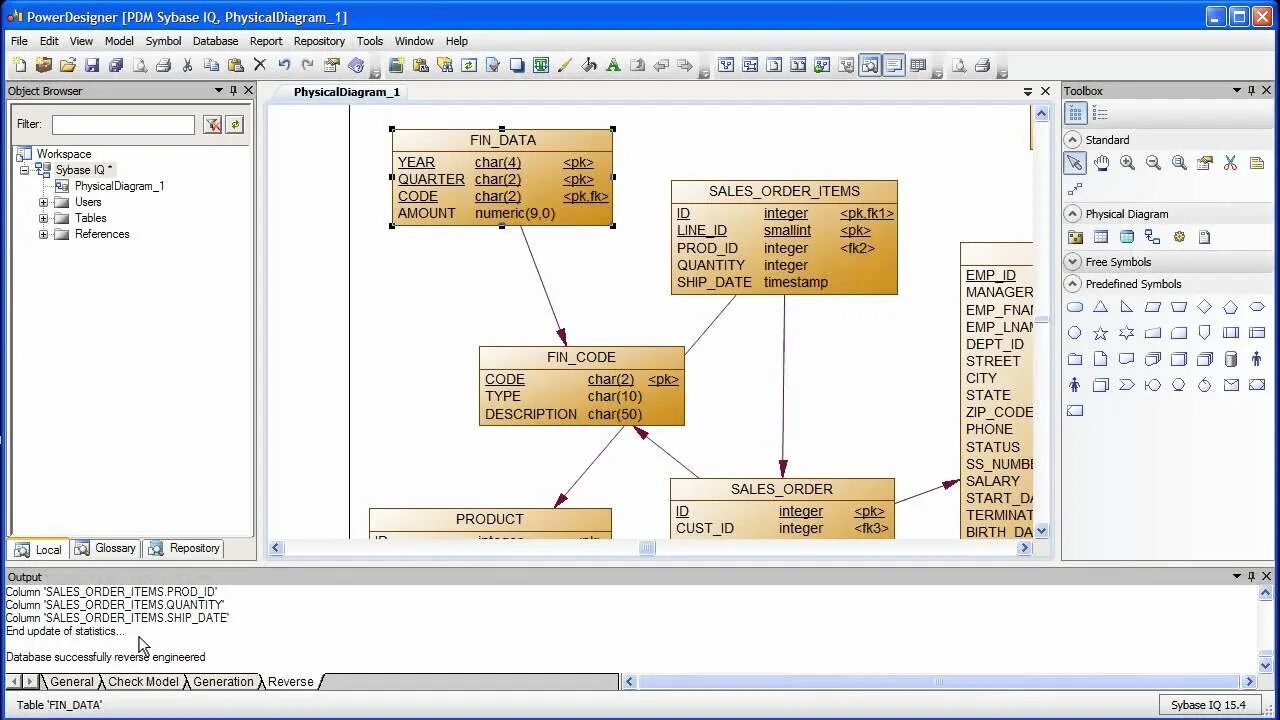Toggle Output panel auto-hide pin

click(x=1251, y=576)
